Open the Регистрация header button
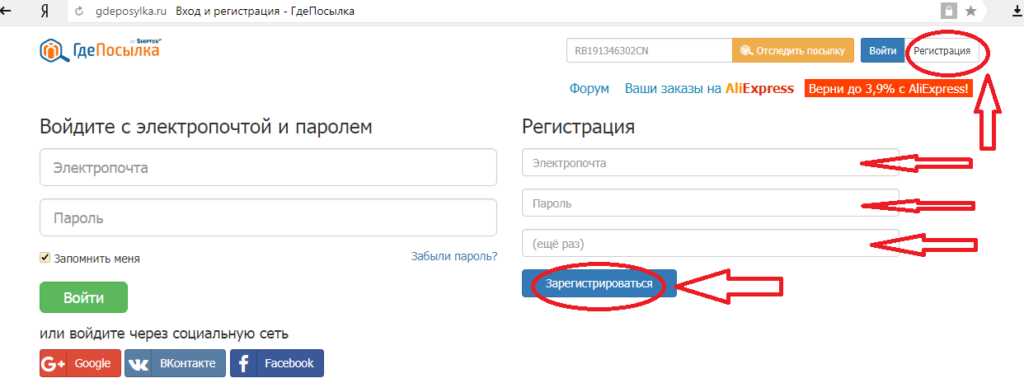Screen dimensions: 1024x378 click(x=942, y=50)
